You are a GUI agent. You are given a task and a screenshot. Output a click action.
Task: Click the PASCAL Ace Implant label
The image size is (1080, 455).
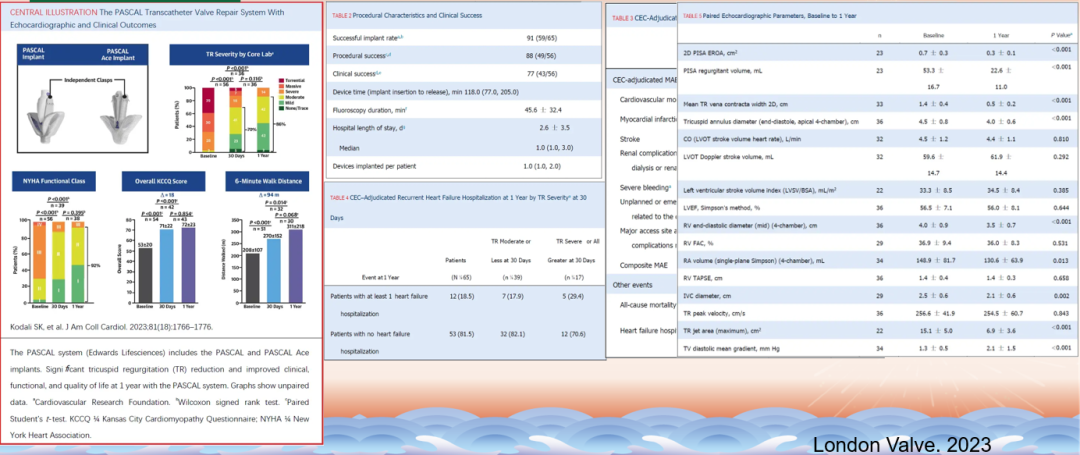116,54
